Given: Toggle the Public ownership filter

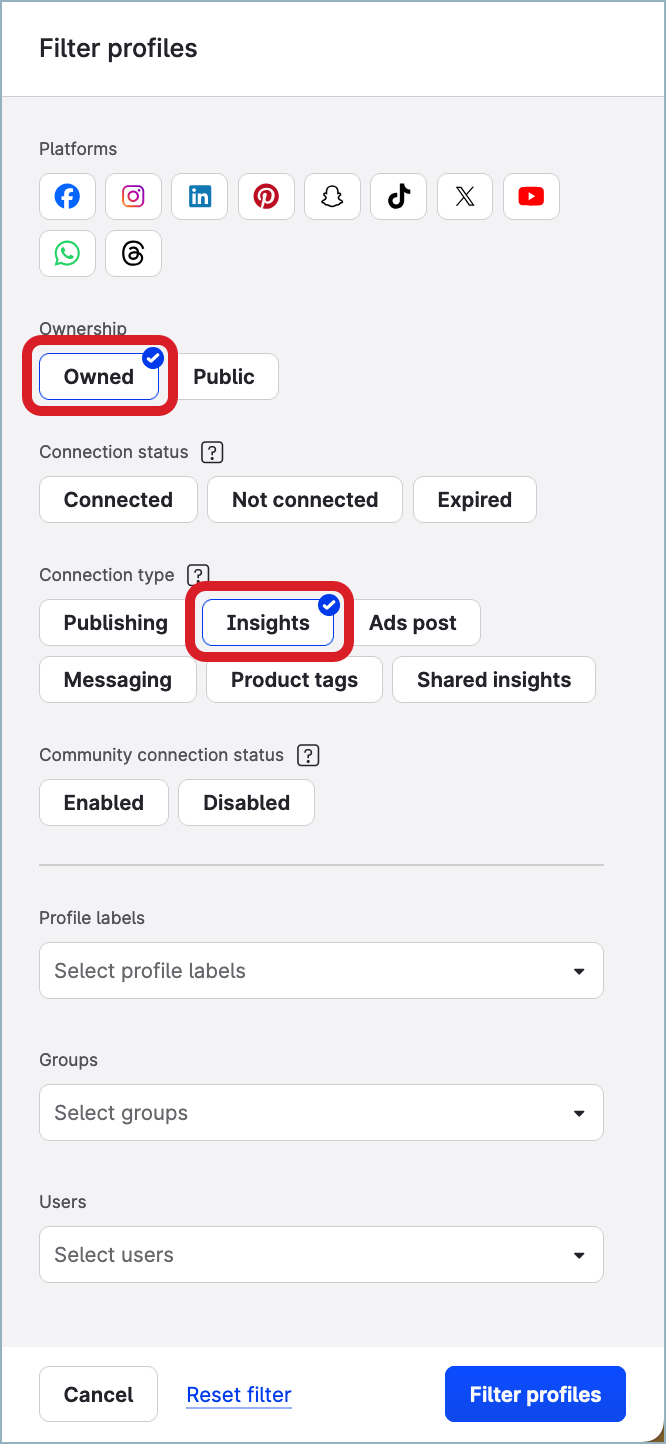Looking at the screenshot, I should tap(224, 376).
